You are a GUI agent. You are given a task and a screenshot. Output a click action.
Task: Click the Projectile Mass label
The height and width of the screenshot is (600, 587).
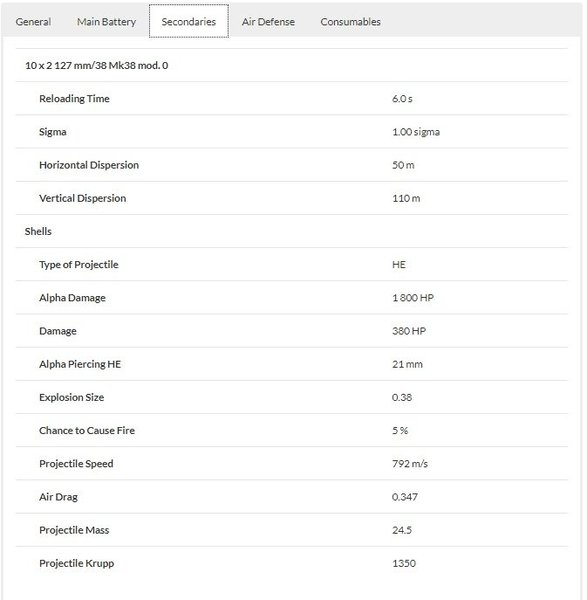(x=74, y=530)
